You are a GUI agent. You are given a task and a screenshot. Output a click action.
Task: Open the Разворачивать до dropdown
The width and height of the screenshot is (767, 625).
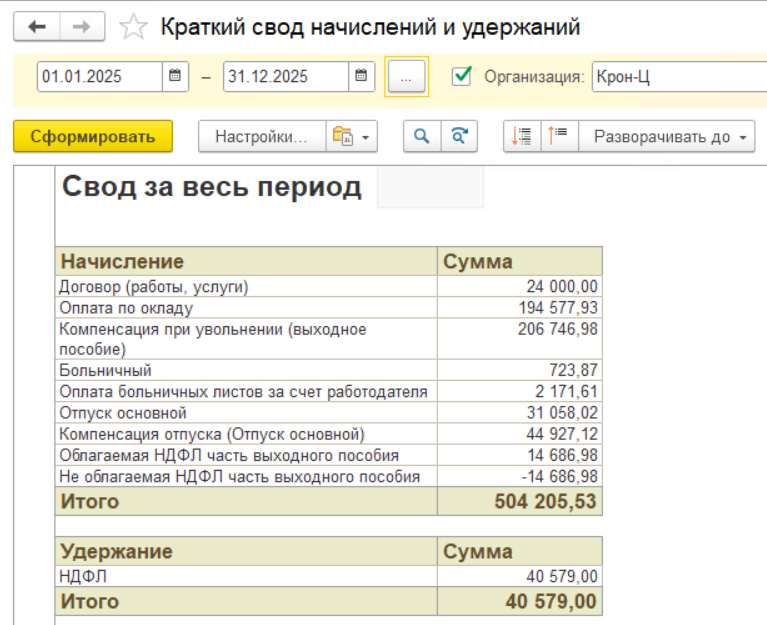click(667, 136)
